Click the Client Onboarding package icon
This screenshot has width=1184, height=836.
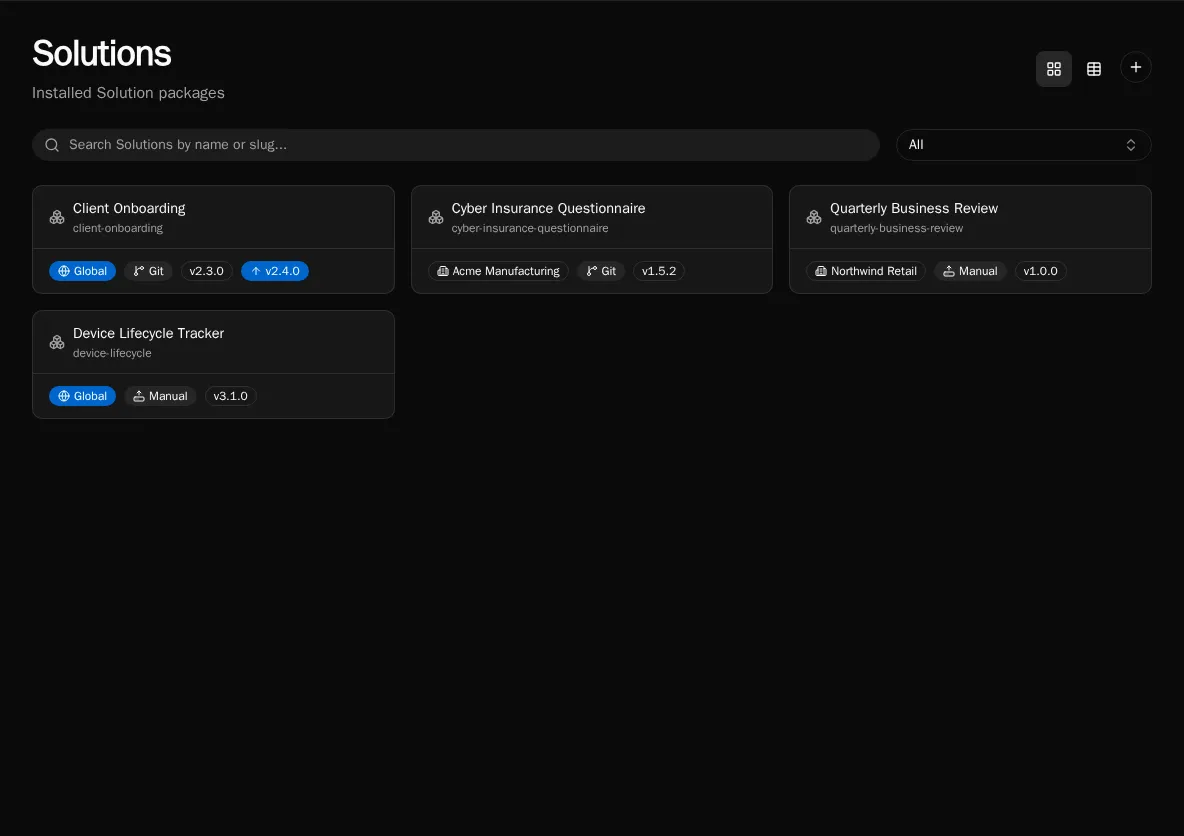point(57,217)
